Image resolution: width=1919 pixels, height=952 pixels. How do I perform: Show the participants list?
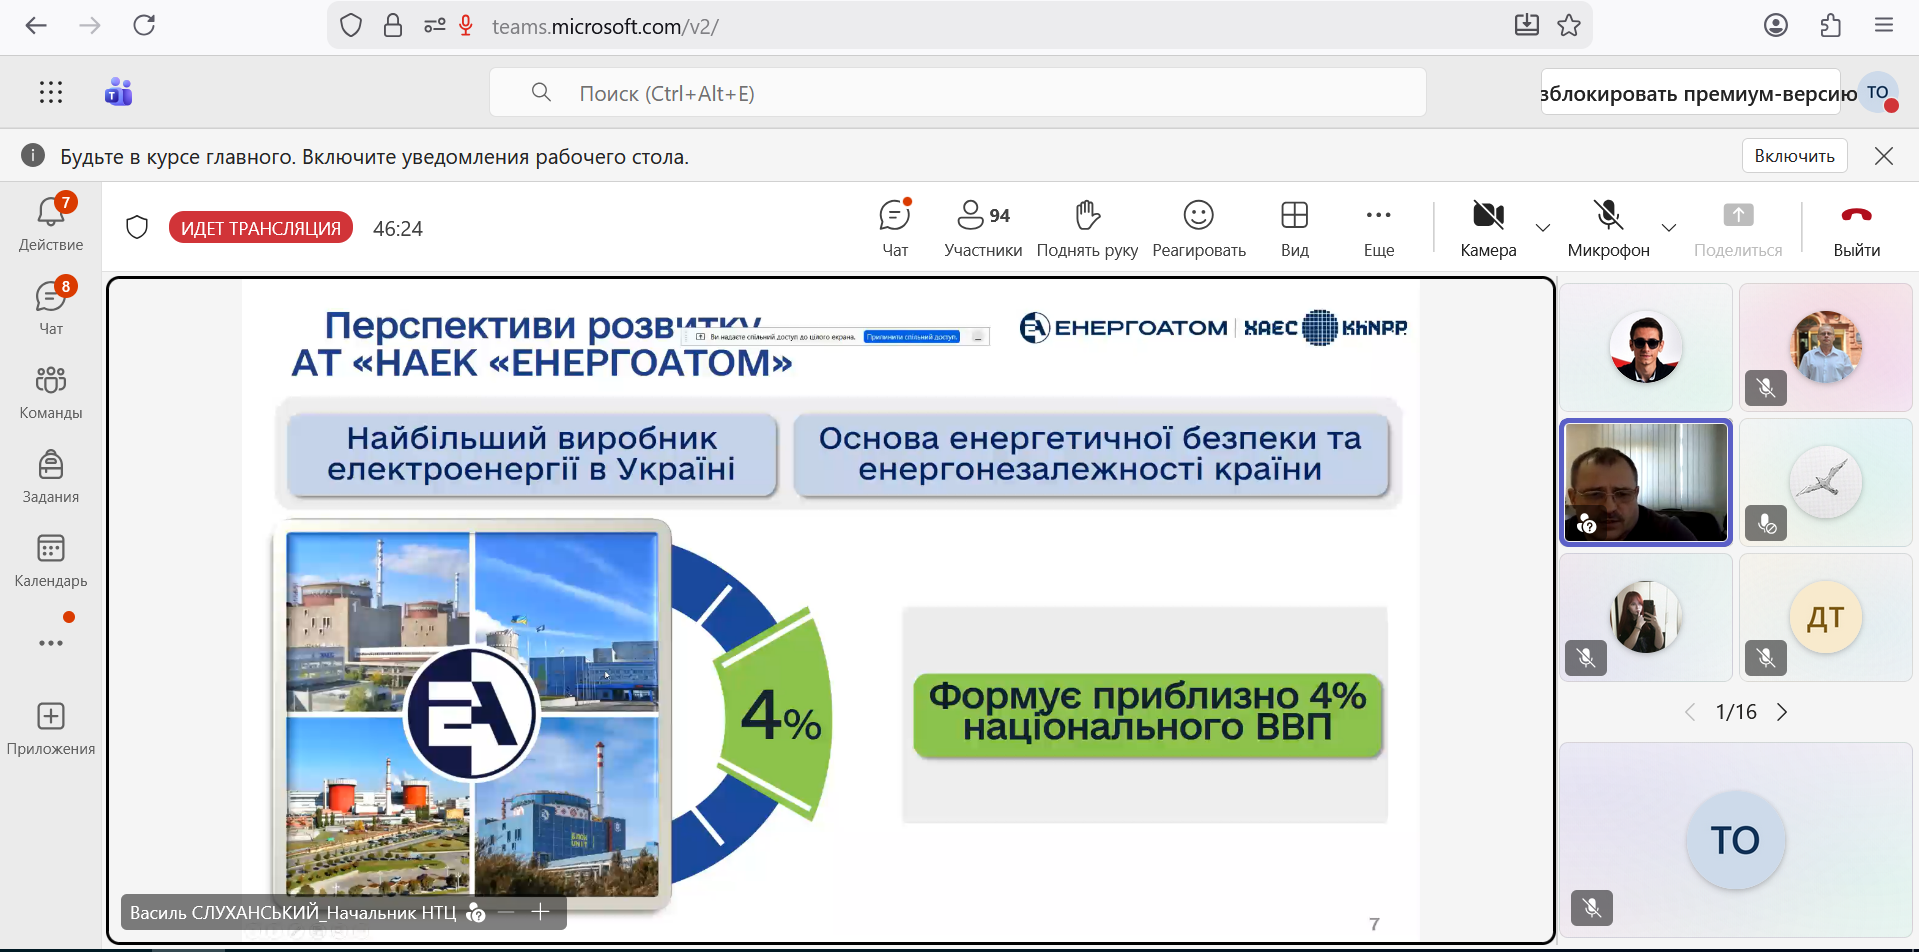(x=982, y=228)
